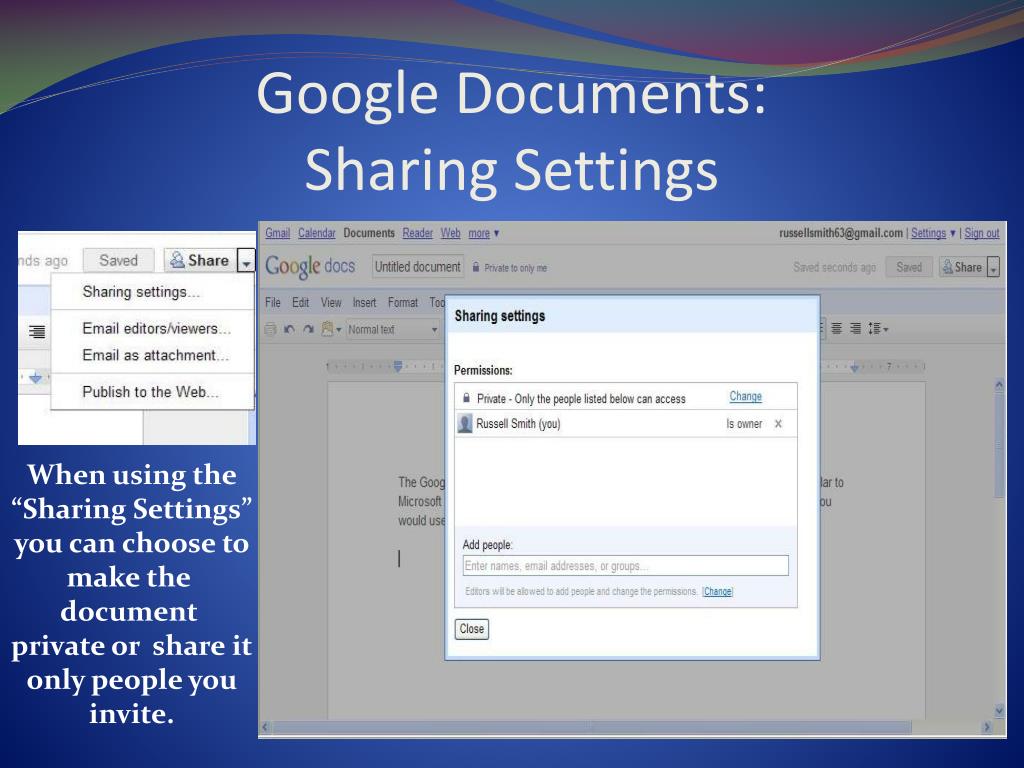The image size is (1024, 768).
Task: Click the Share button in left screenshot
Action: [x=200, y=261]
